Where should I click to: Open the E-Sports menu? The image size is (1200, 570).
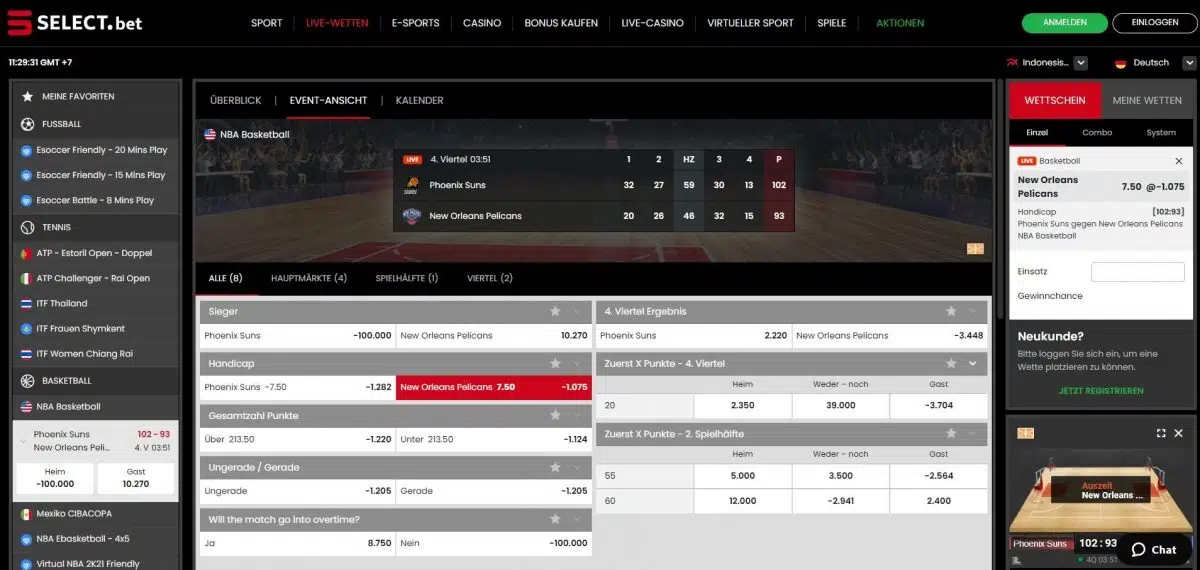(415, 23)
